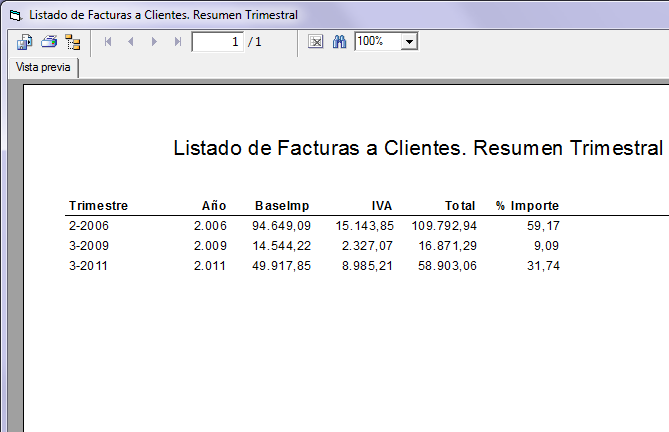Screen dimensions: 669x432
Task: Click the report title heading
Action: 418,149
